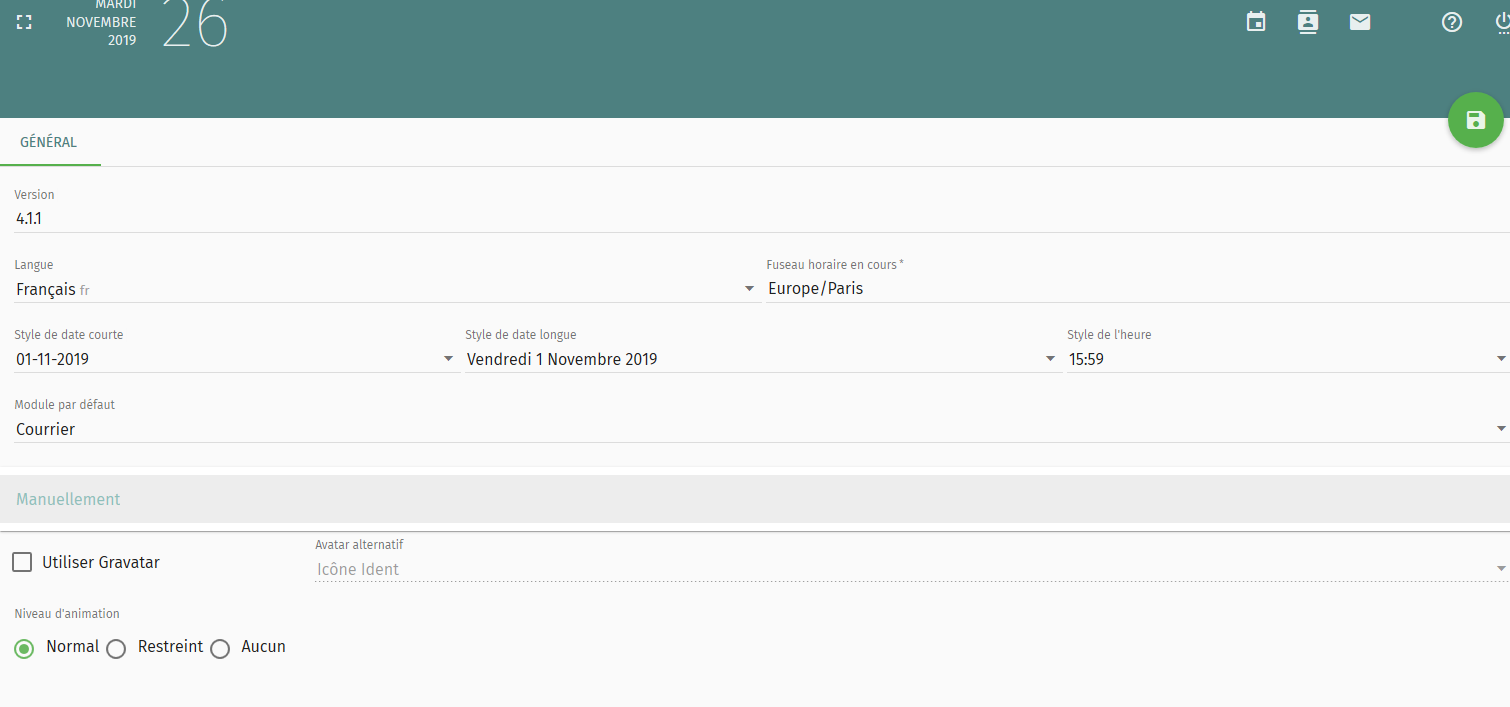Screen dimensions: 1510x707
Task: Select Restreint animation level
Action: pyautogui.click(x=116, y=648)
